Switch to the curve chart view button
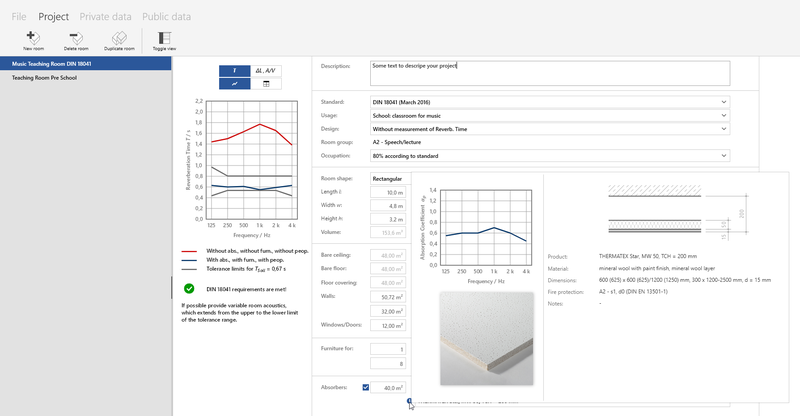 (x=235, y=85)
